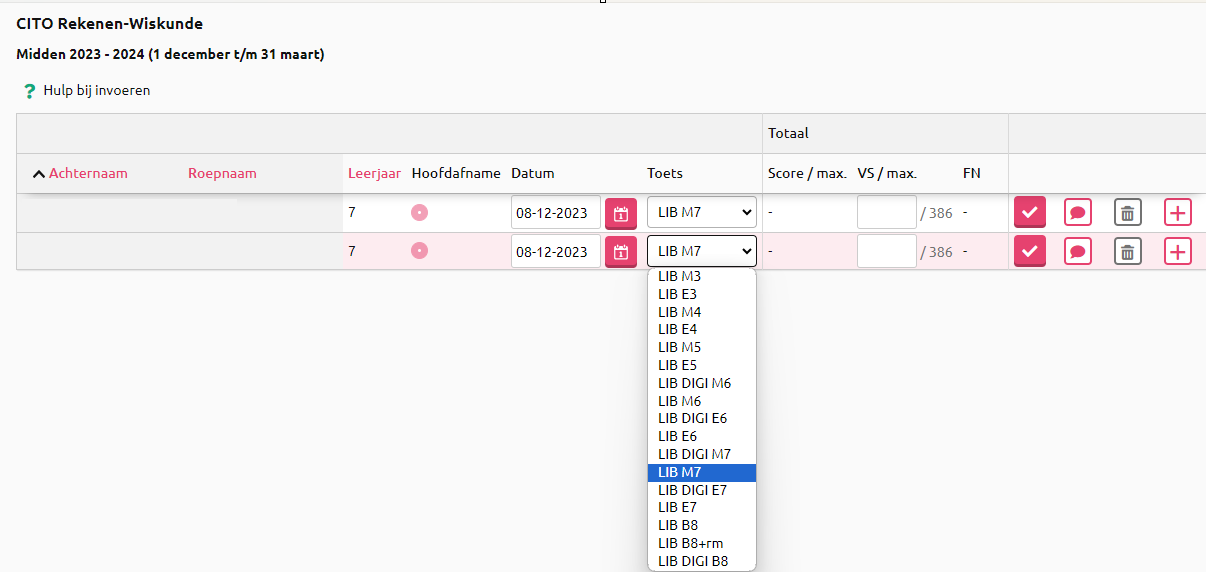Click the Hoofdafname column header text
The image size is (1206, 572).
456,173
